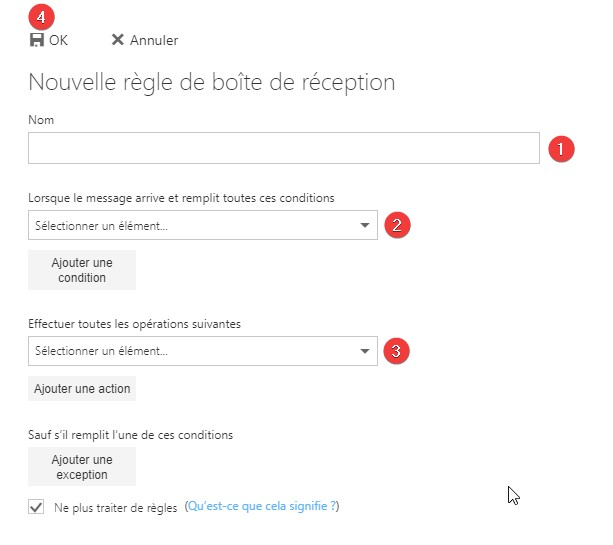The image size is (613, 545).
Task: Click the red badge numbered 2
Action: 396,224
